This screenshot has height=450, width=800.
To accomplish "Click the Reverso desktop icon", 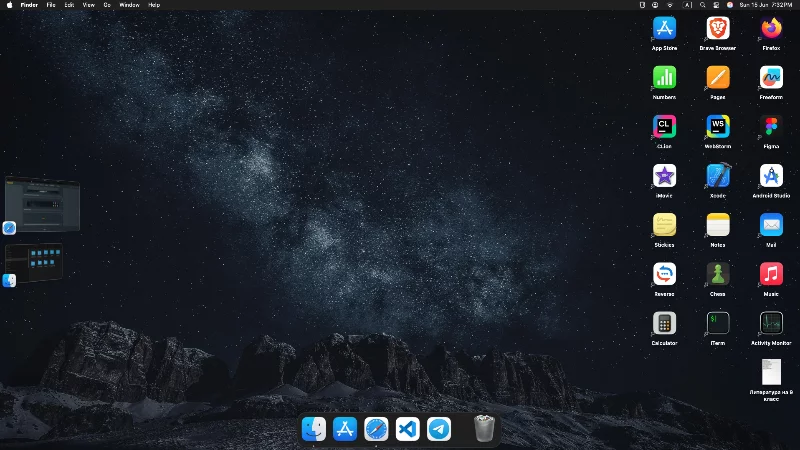I will click(664, 274).
